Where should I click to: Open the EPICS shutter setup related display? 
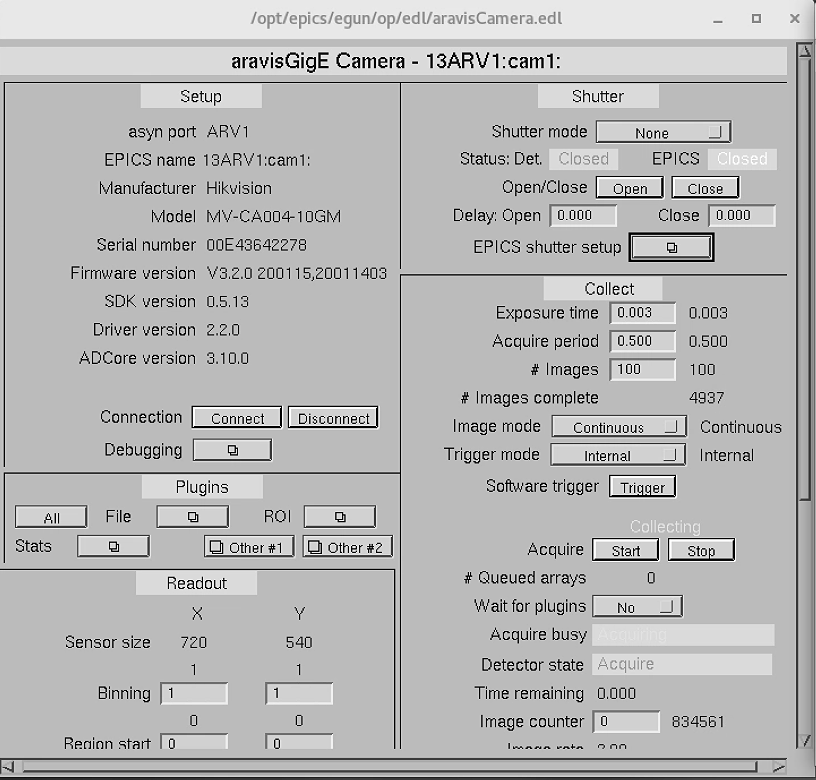coord(670,245)
